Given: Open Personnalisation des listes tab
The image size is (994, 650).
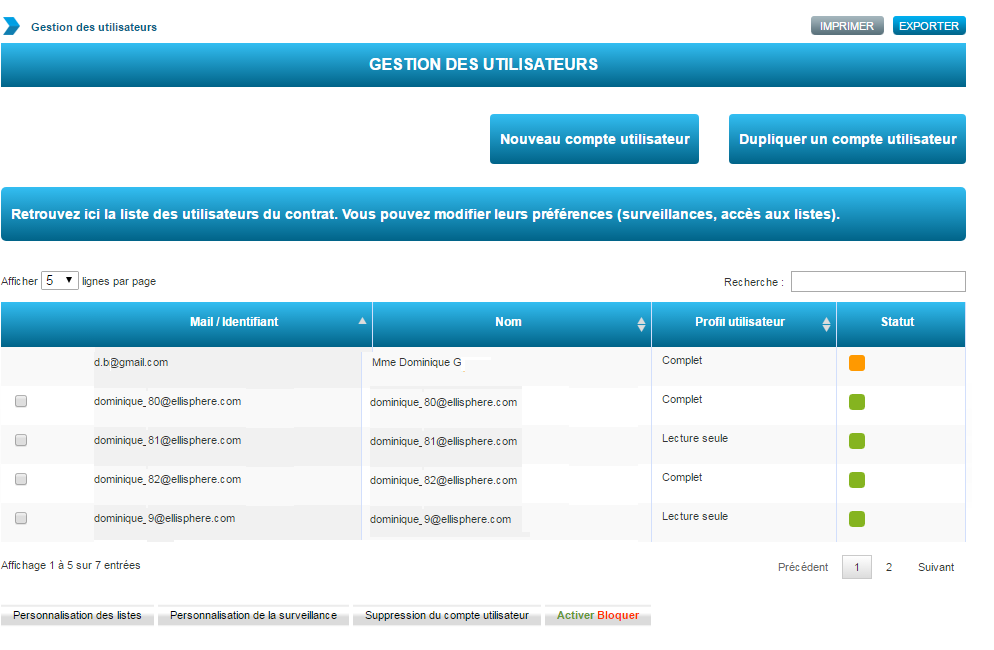Looking at the screenshot, I should pos(77,616).
